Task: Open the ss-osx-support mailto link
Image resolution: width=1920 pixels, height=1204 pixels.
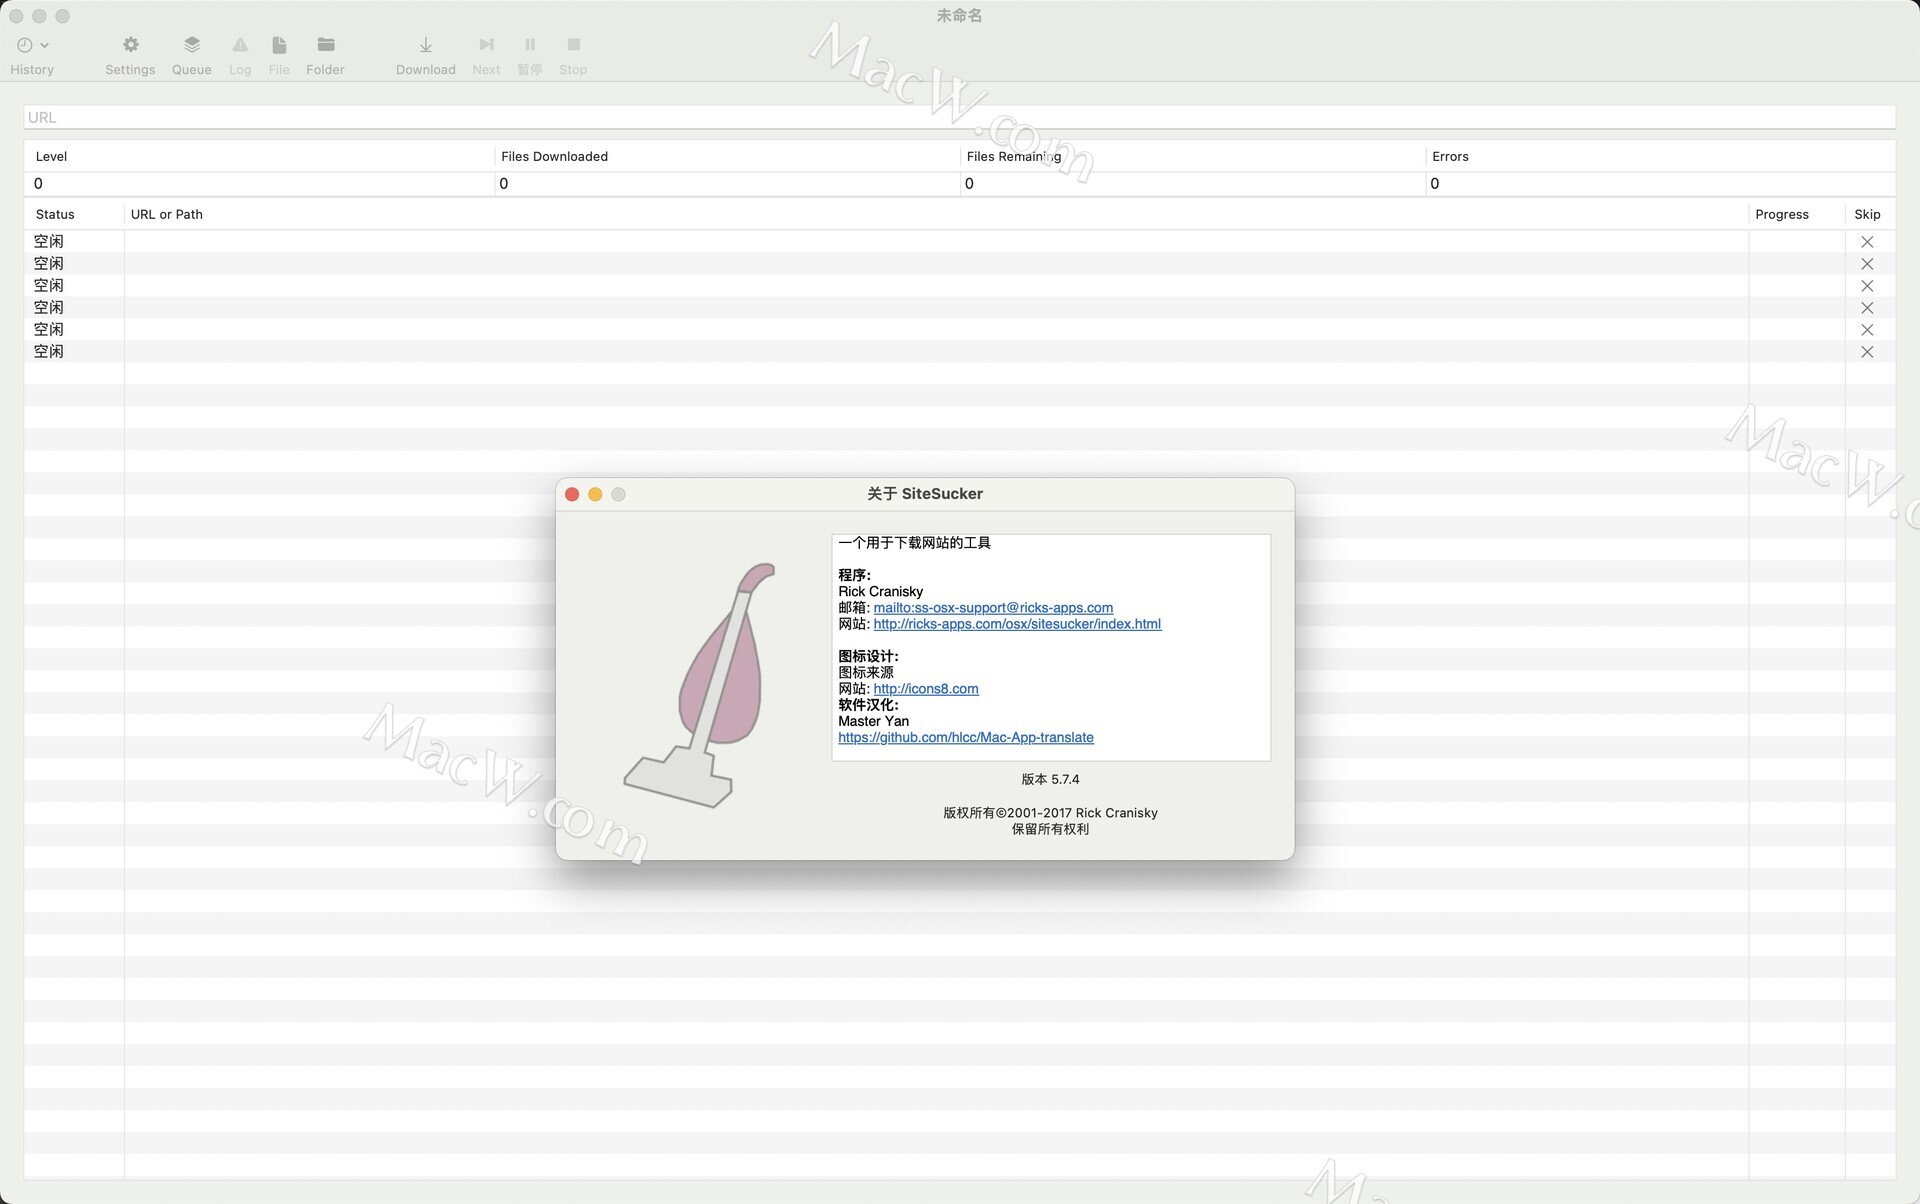Action: click(x=993, y=608)
